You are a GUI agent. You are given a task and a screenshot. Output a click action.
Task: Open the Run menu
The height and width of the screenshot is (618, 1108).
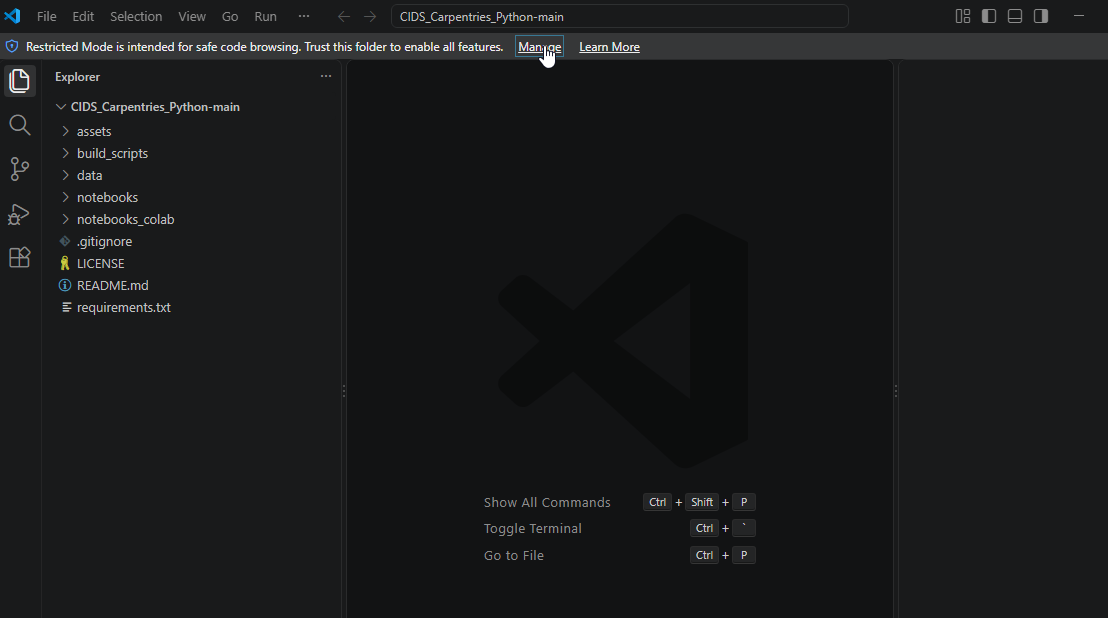(x=265, y=16)
